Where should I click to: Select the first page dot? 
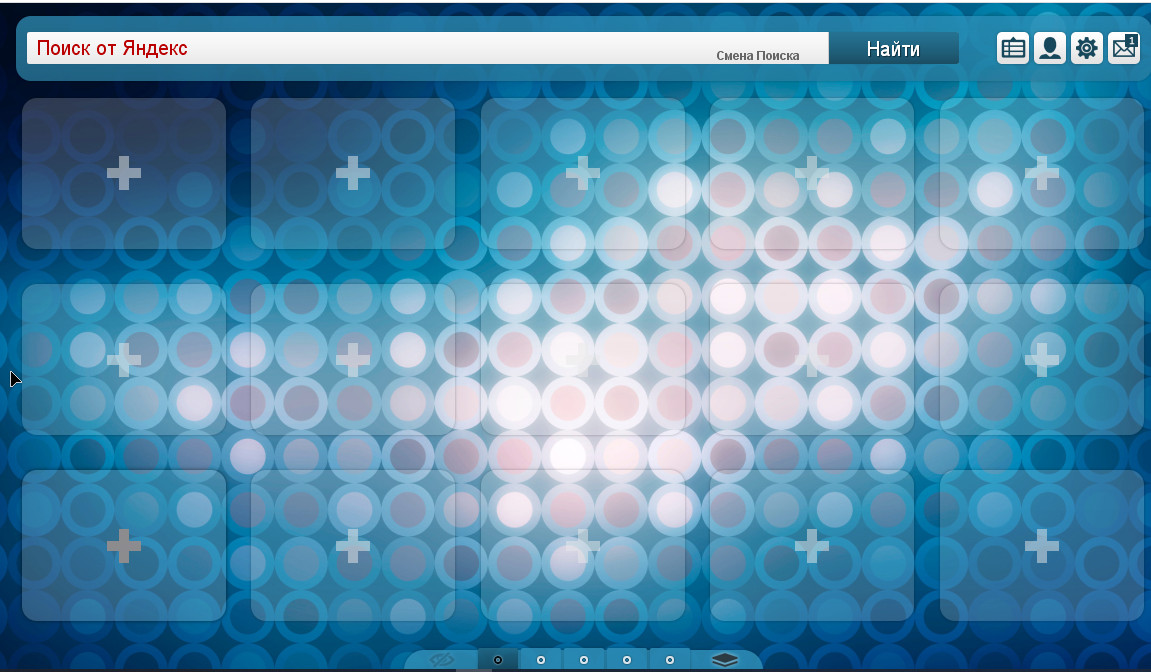498,660
